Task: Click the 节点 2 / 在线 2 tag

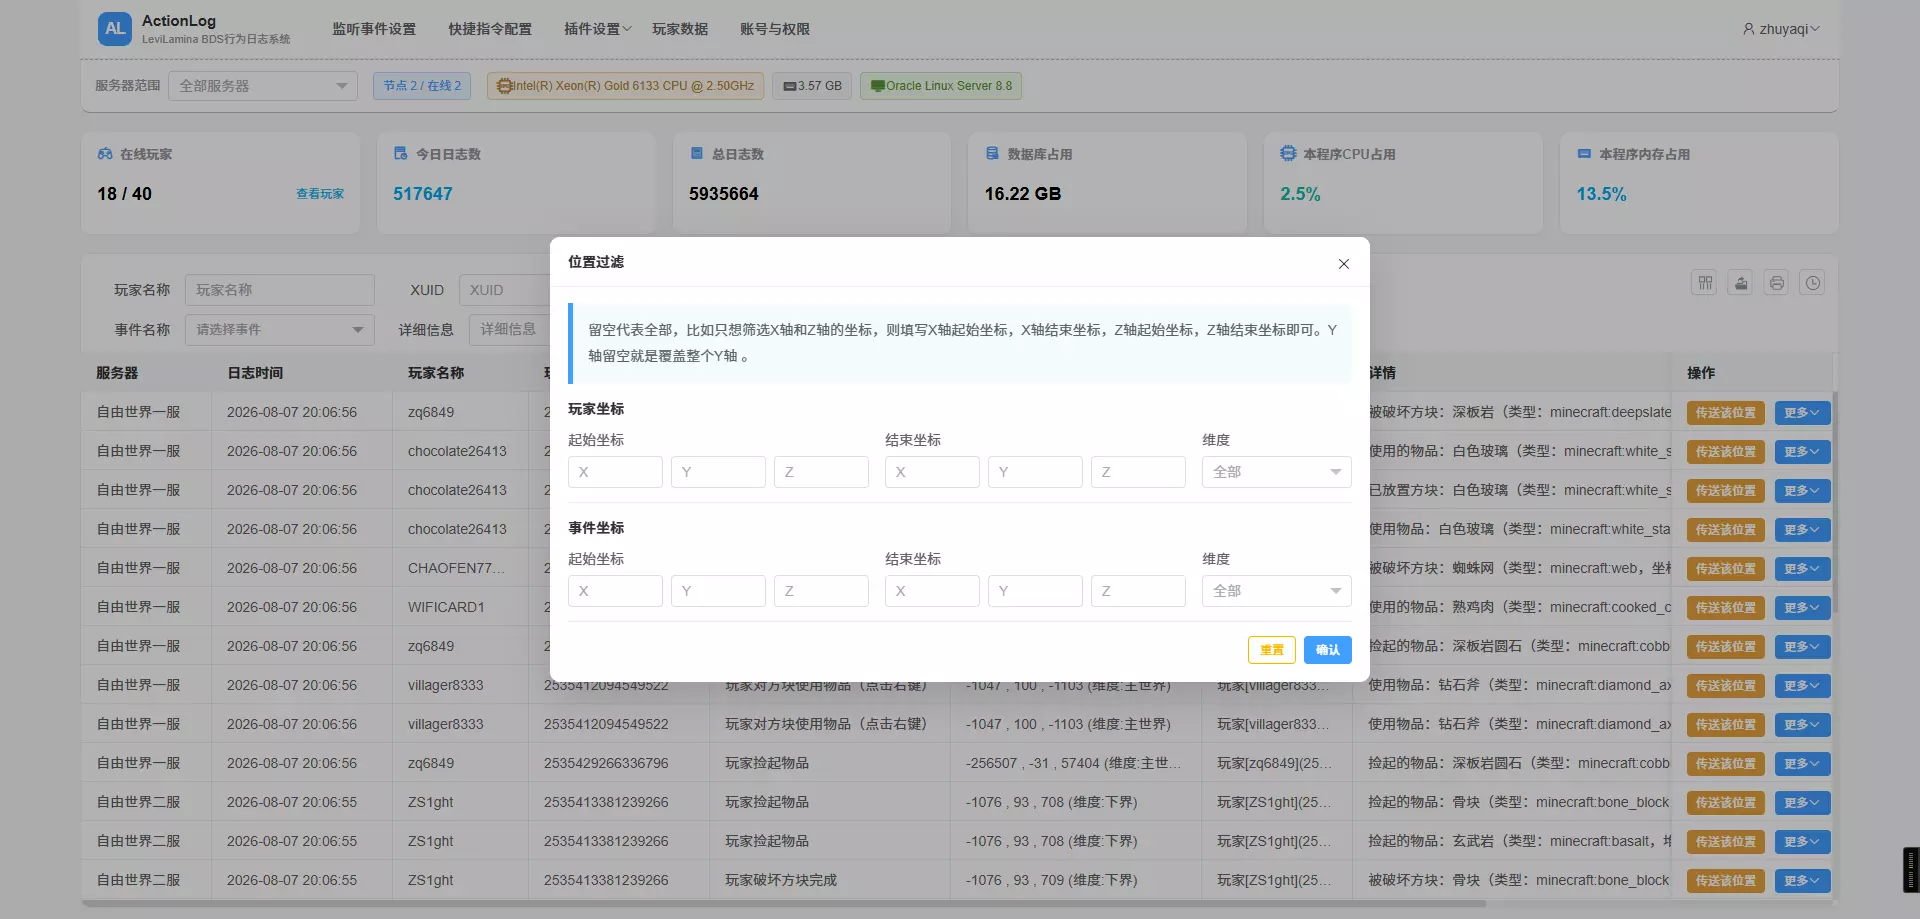Action: coord(422,86)
